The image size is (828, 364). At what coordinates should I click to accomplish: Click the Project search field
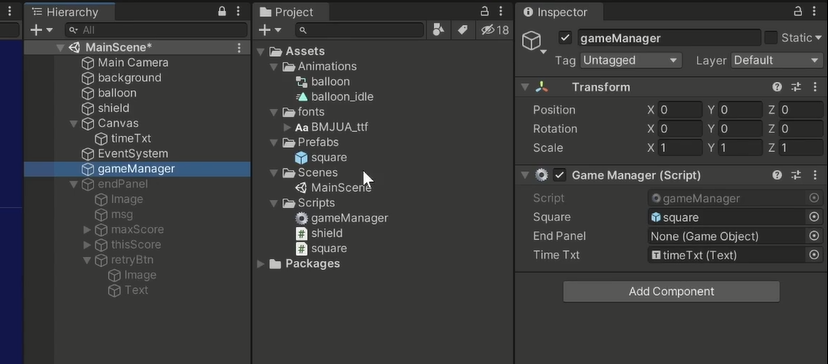[x=360, y=30]
